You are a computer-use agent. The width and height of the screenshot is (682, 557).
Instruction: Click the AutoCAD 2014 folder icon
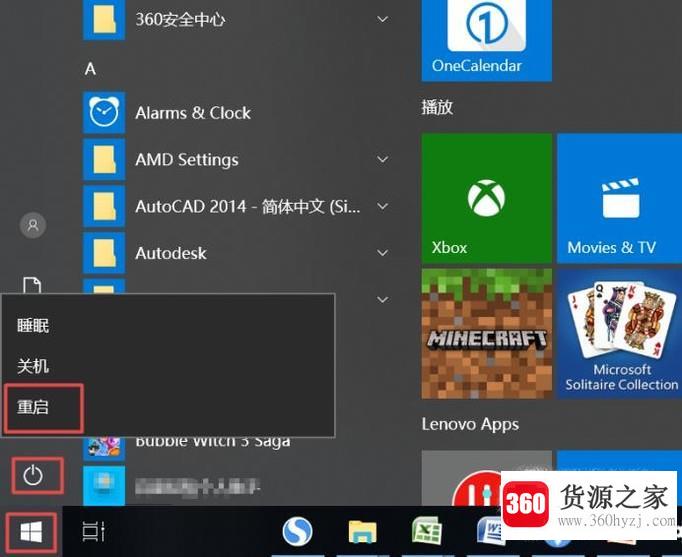[104, 206]
